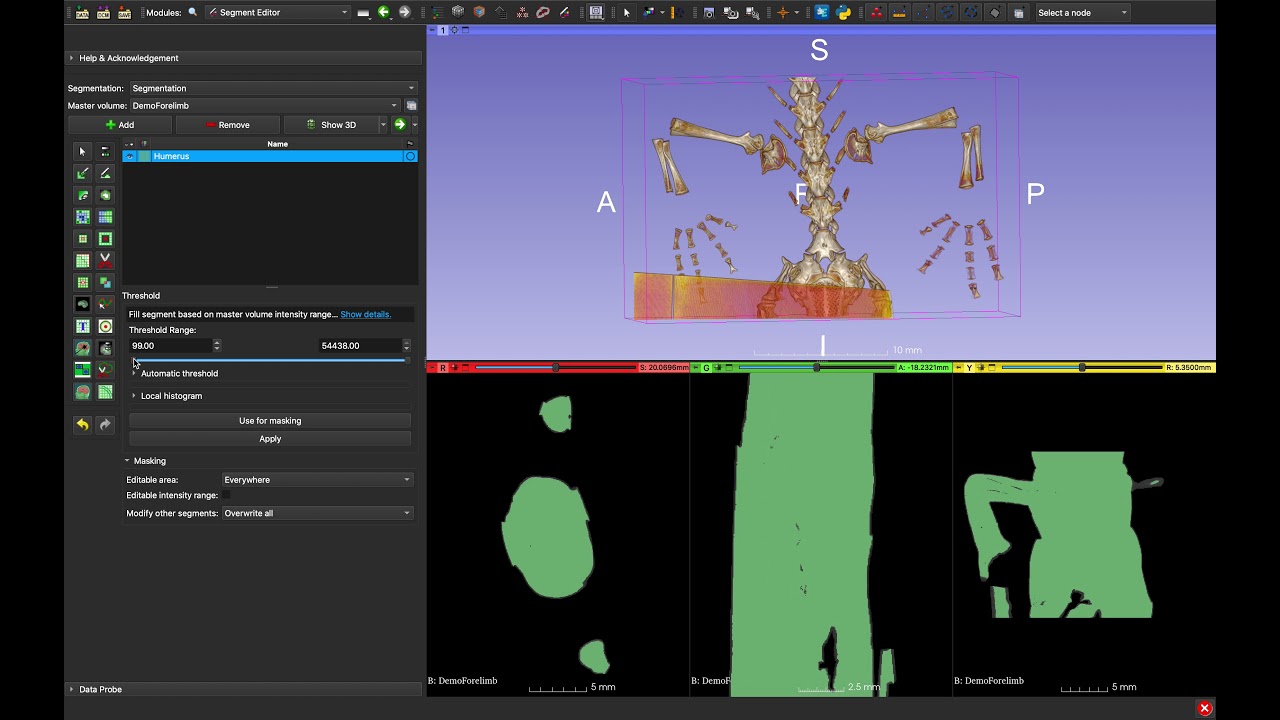The image size is (1280, 720).
Task: Click the Save scene icon
Action: pos(124,12)
